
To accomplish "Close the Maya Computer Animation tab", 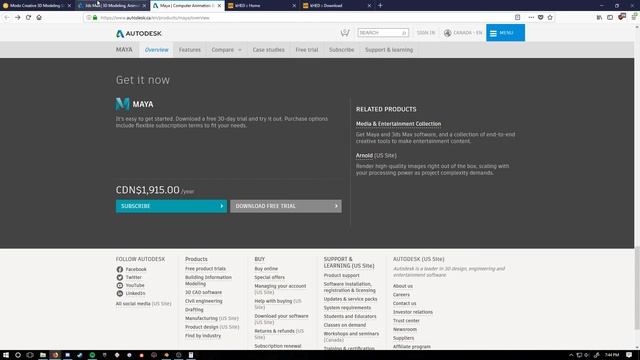I will pos(219,6).
